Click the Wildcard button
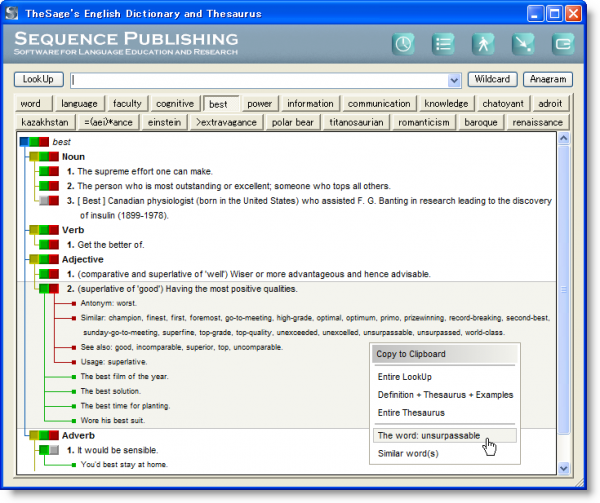 pos(492,79)
